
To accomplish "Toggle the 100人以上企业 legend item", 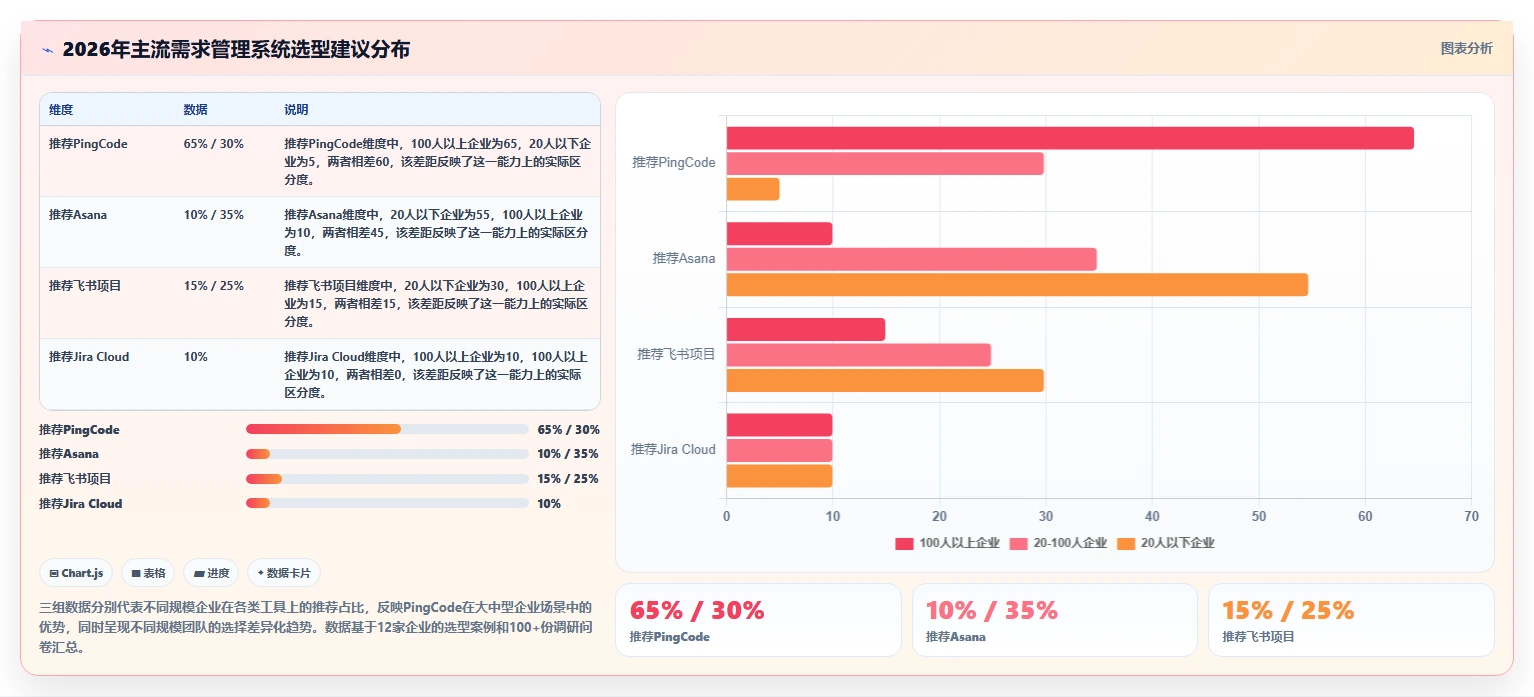I will click(947, 543).
